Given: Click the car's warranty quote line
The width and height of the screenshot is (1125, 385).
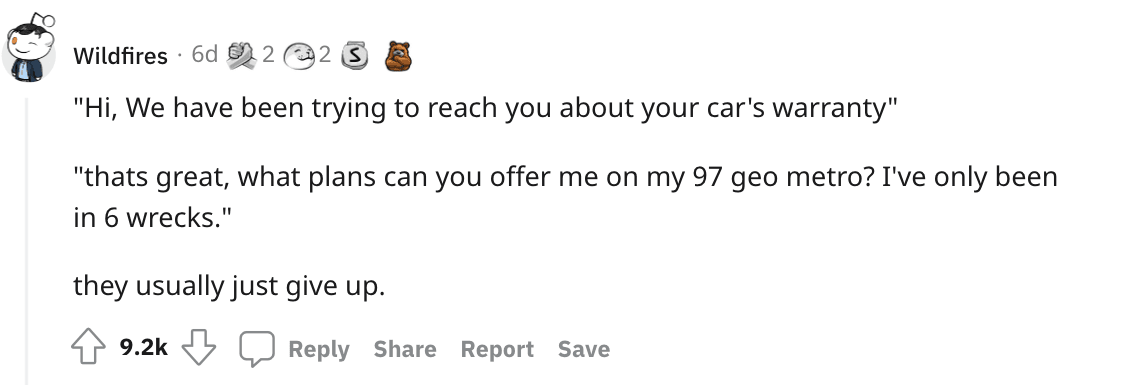Looking at the screenshot, I should pos(486,108).
